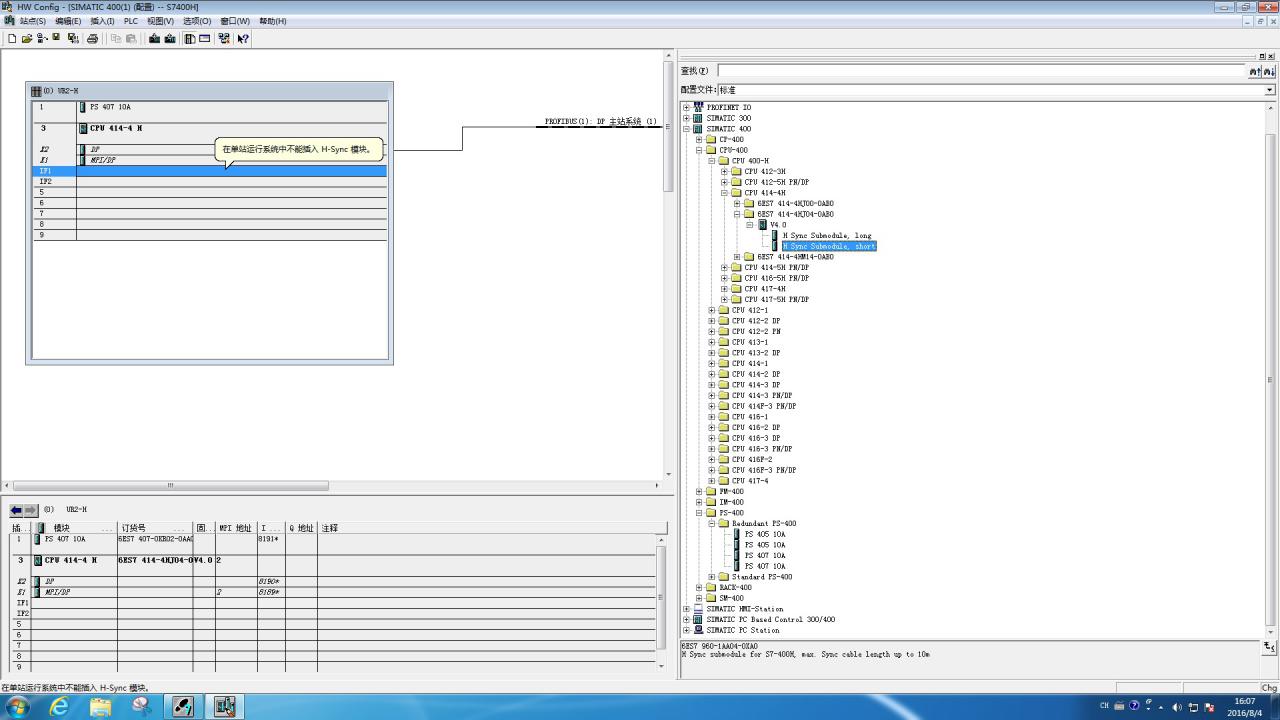Expand SIMATIC 300 catalog node

coord(686,118)
